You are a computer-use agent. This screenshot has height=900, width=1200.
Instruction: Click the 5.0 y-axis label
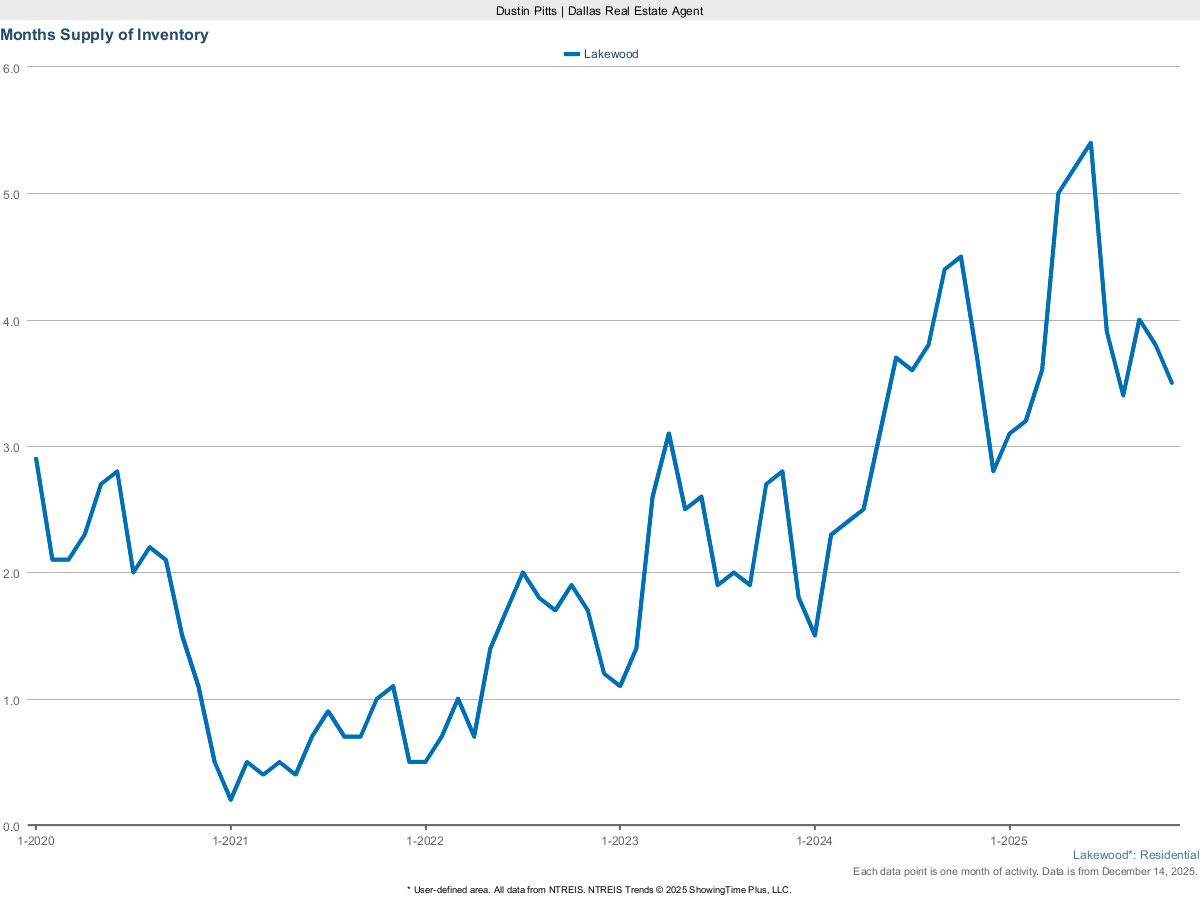click(x=11, y=194)
